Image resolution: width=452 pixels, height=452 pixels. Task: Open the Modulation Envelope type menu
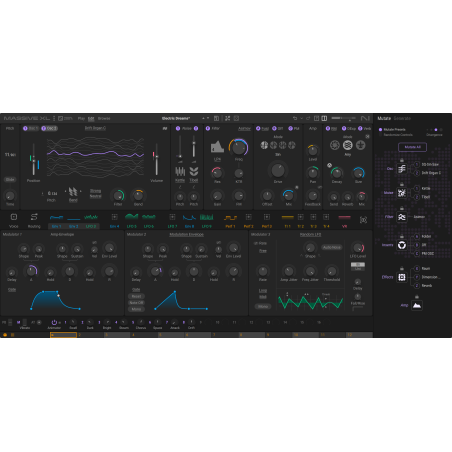186,234
